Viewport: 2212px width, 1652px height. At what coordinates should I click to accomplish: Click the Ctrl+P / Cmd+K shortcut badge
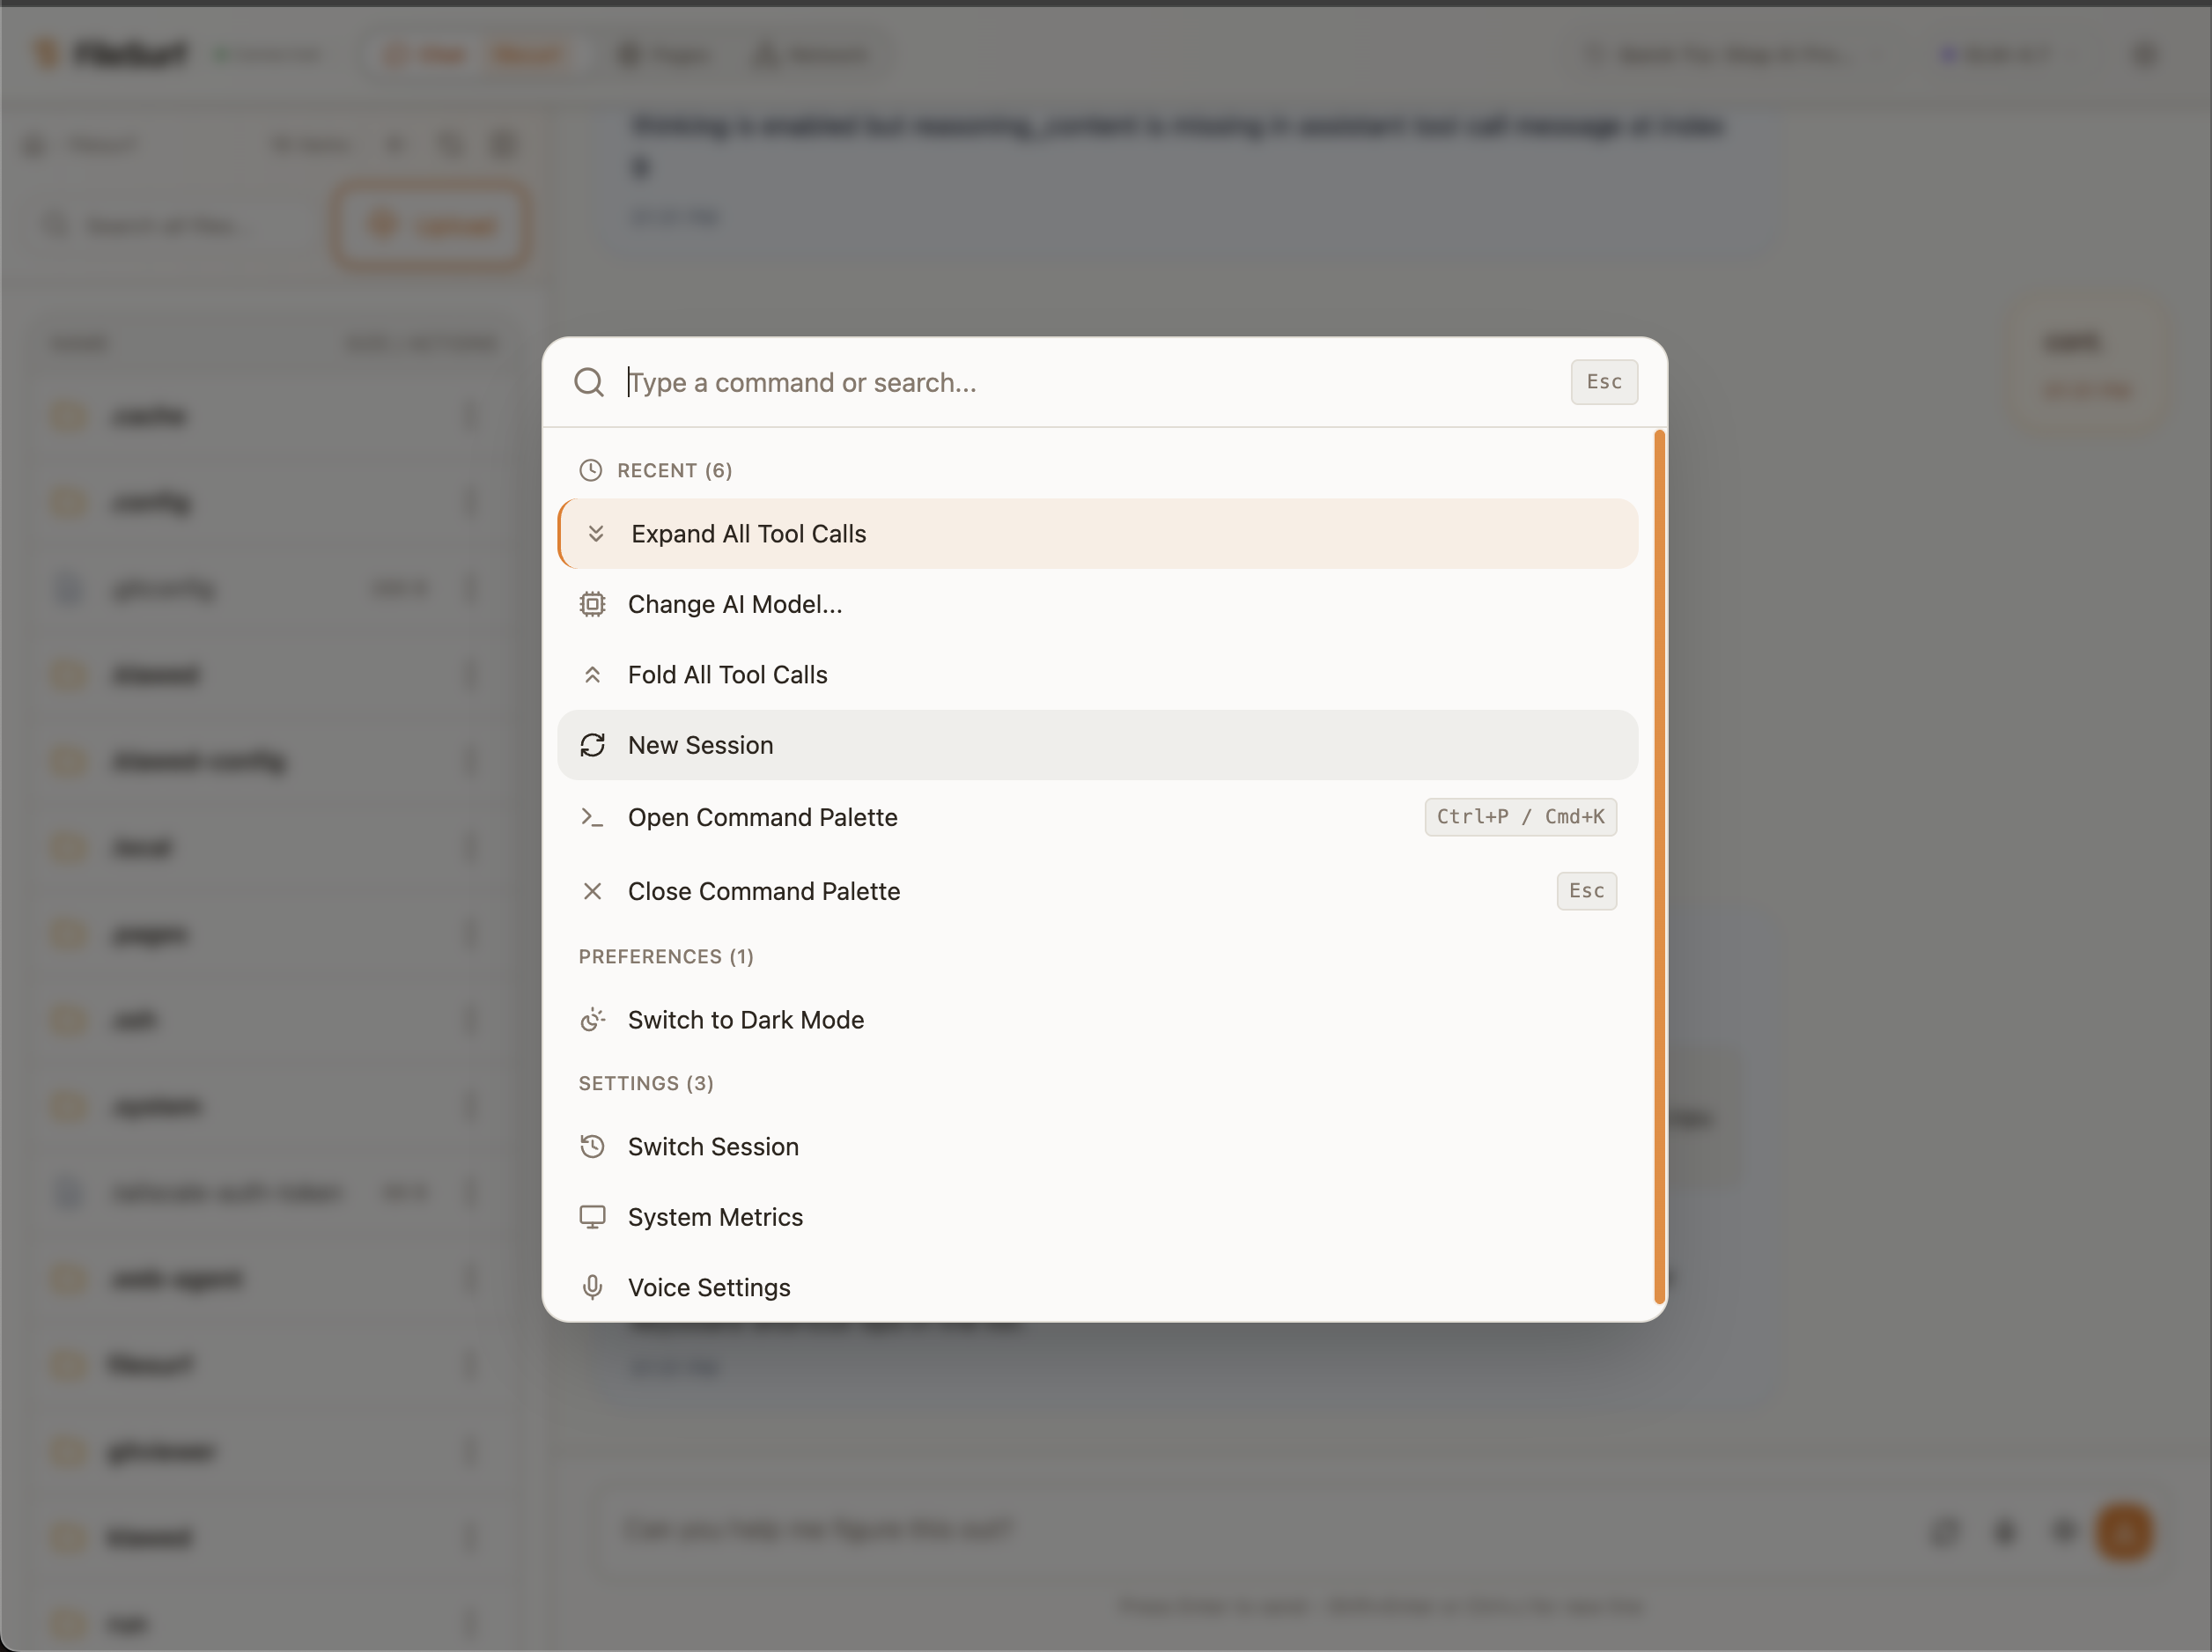tap(1520, 817)
